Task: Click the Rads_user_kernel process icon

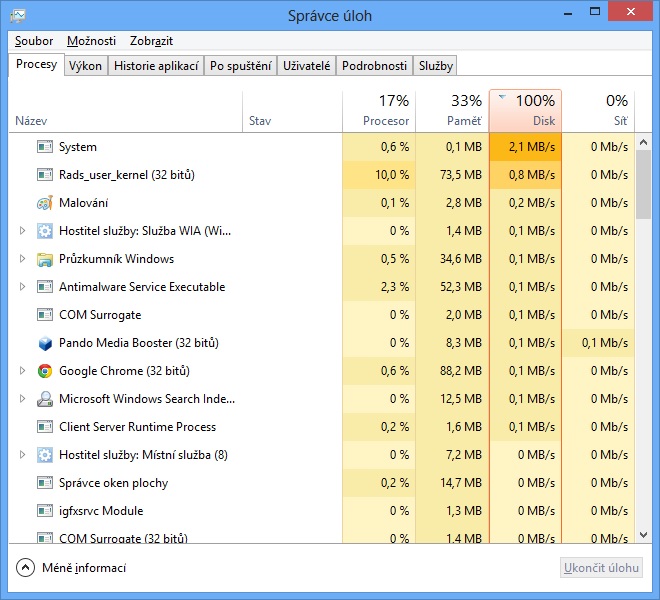Action: (x=45, y=175)
